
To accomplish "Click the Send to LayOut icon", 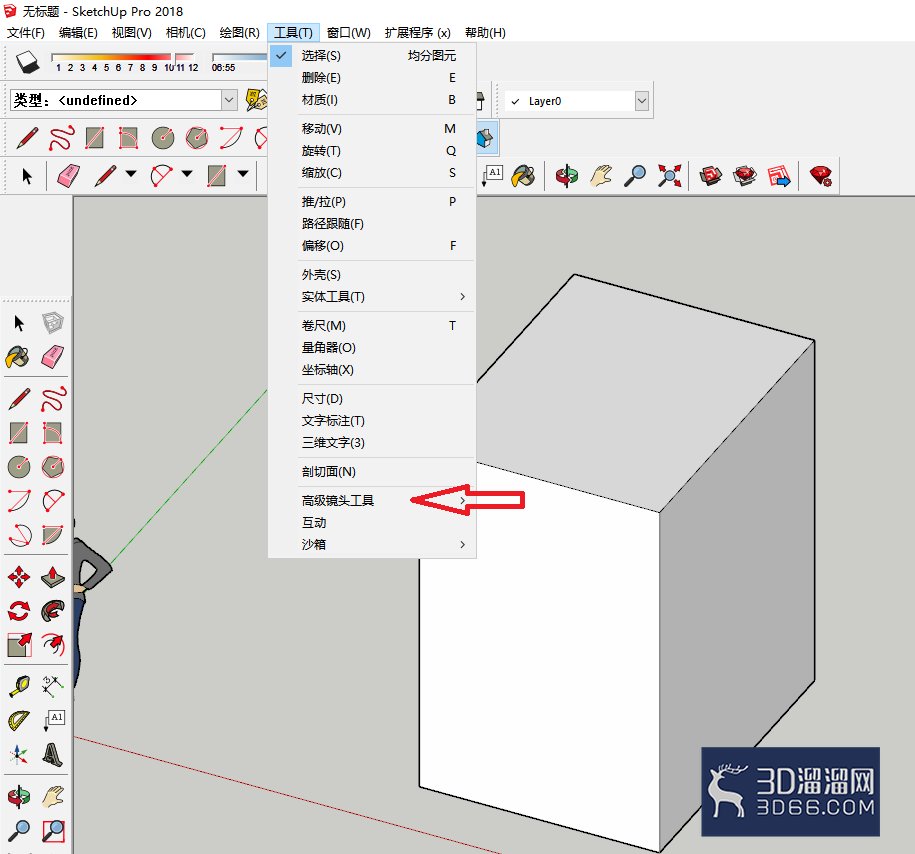I will tap(779, 175).
